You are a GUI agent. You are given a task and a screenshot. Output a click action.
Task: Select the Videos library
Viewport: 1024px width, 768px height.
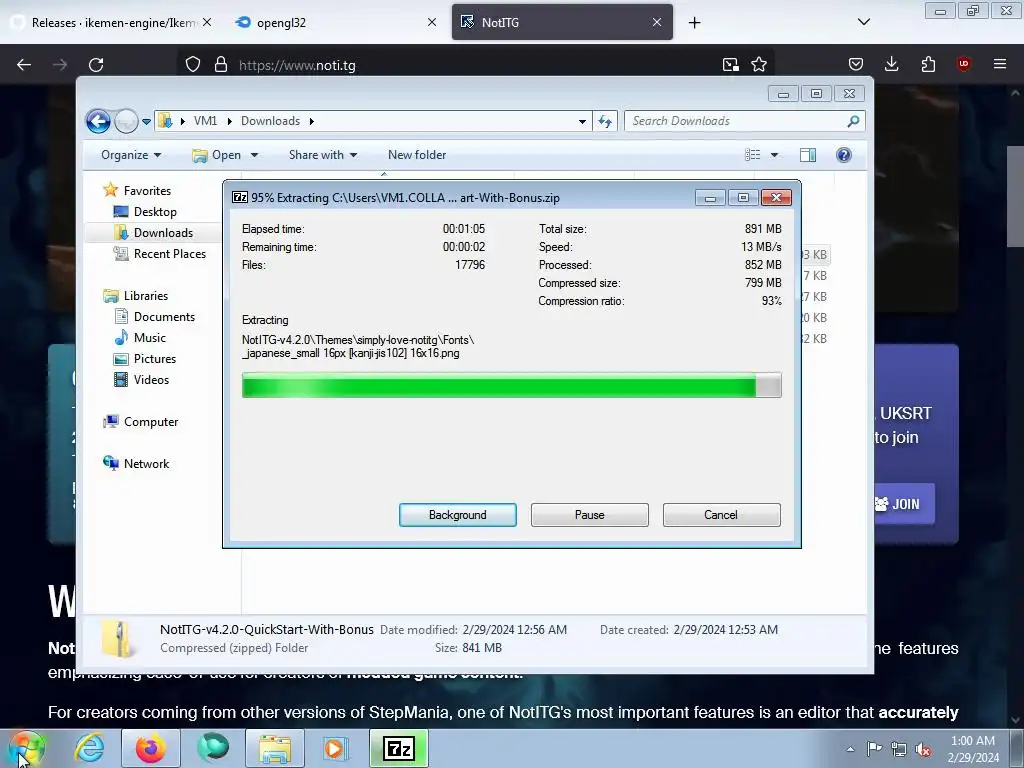coord(151,379)
